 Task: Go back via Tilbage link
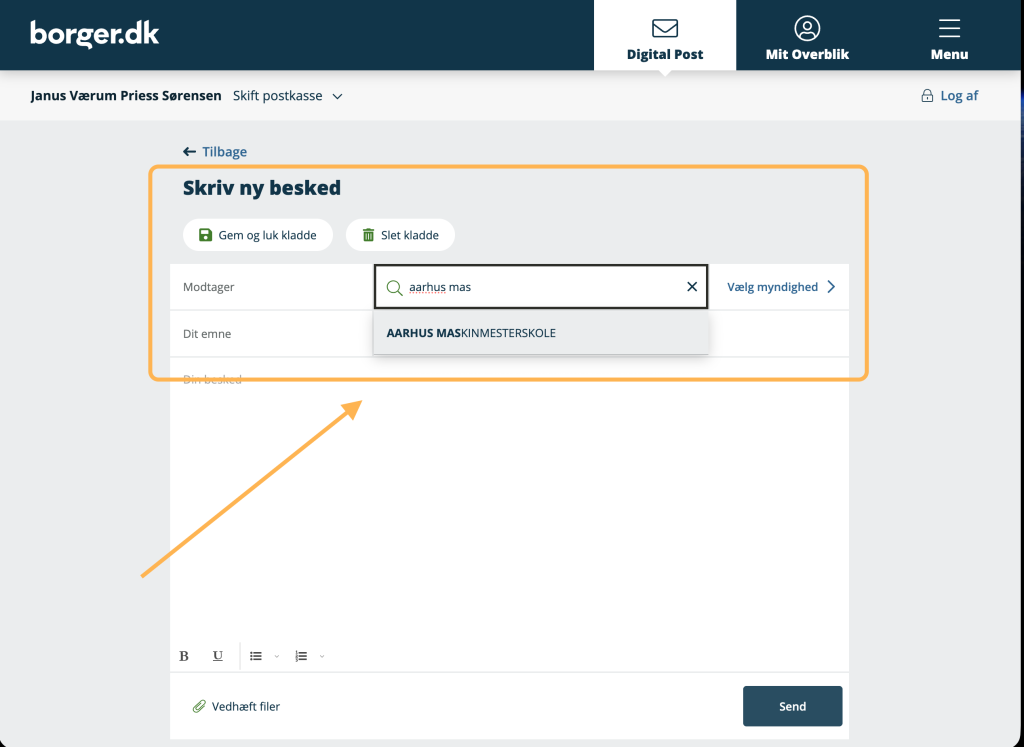pos(215,152)
